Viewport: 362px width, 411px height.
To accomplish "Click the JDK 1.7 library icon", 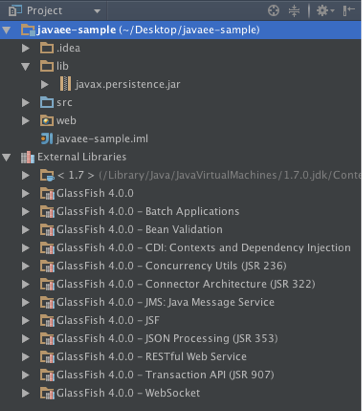I will (x=47, y=175).
